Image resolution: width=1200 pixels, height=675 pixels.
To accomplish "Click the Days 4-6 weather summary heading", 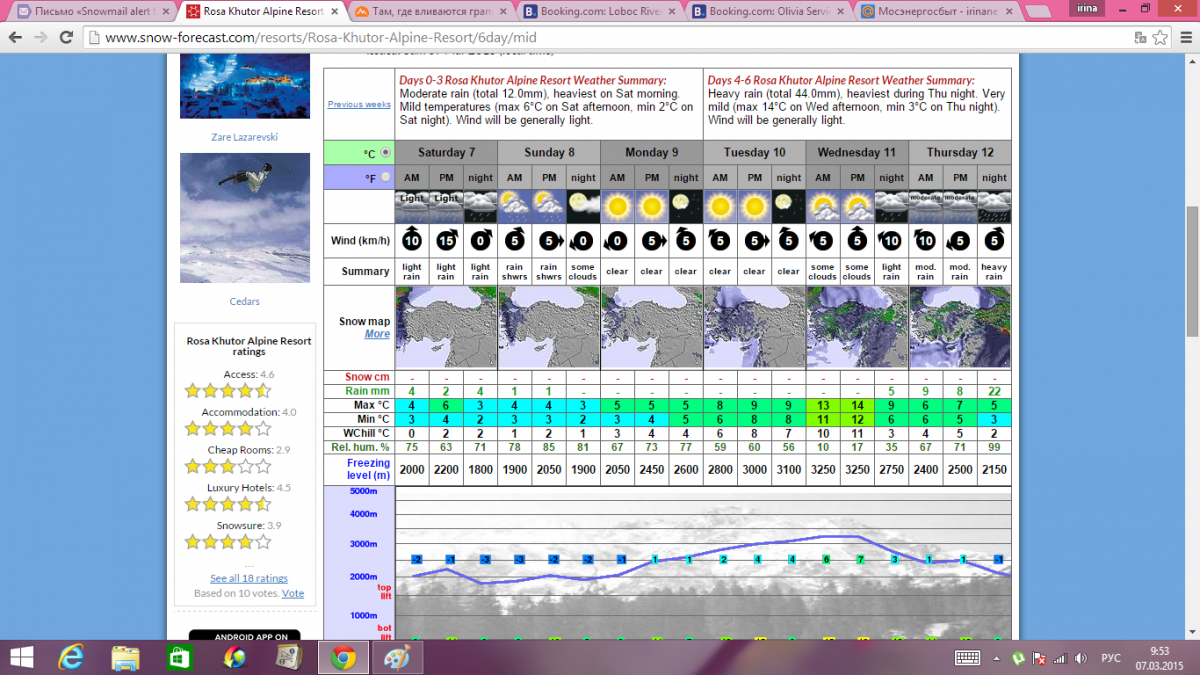I will pos(841,80).
